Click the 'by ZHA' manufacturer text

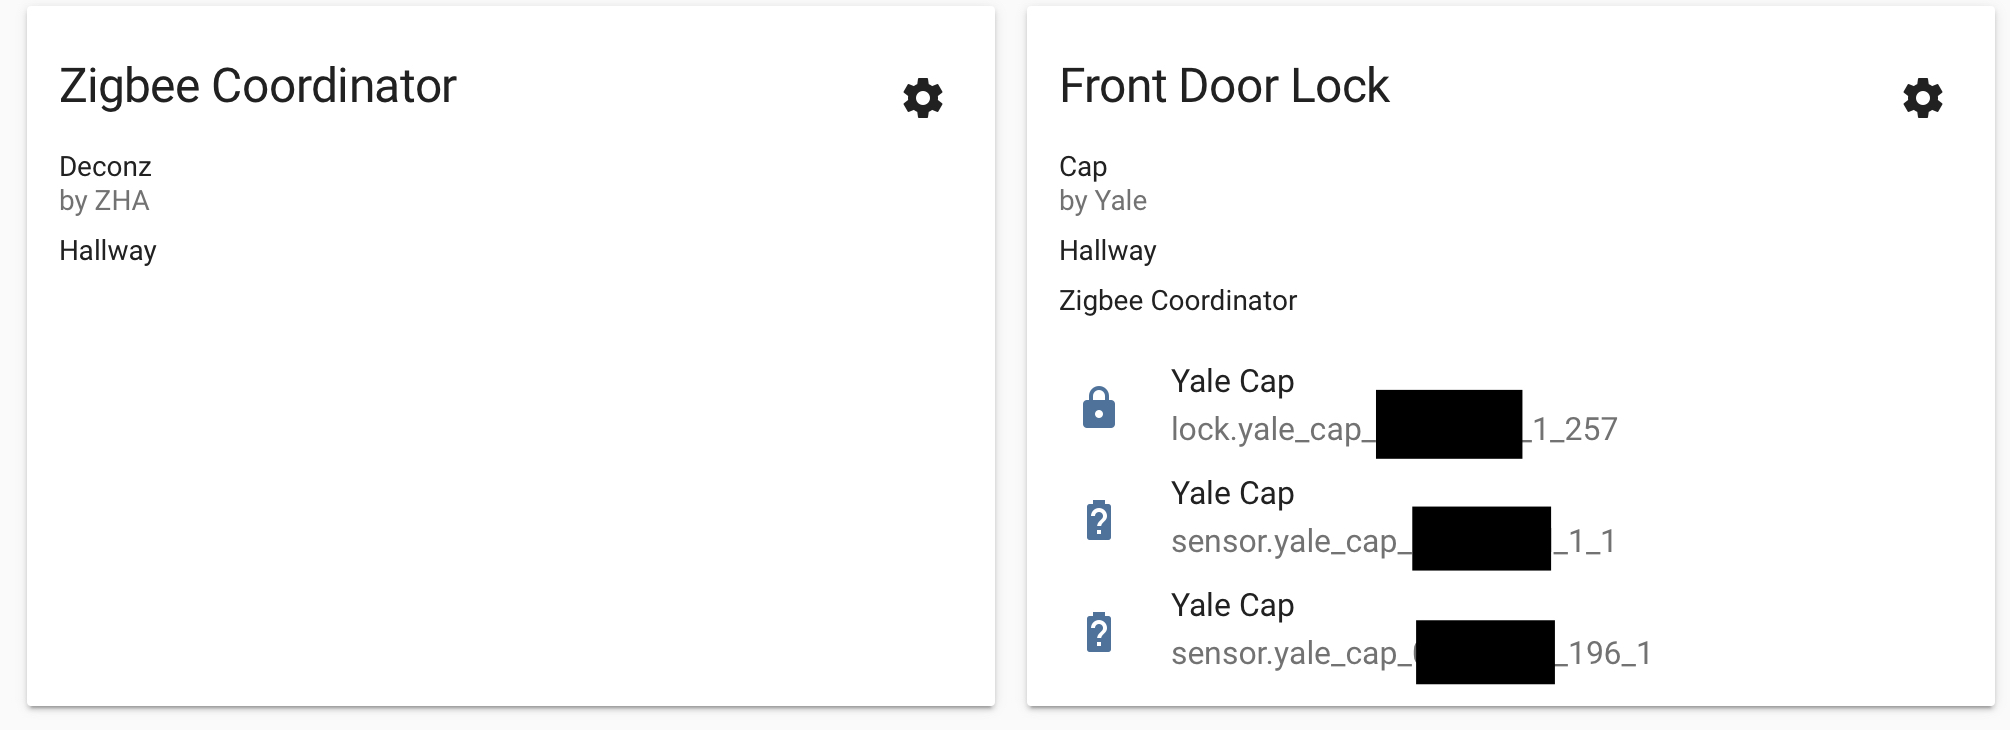[x=104, y=201]
